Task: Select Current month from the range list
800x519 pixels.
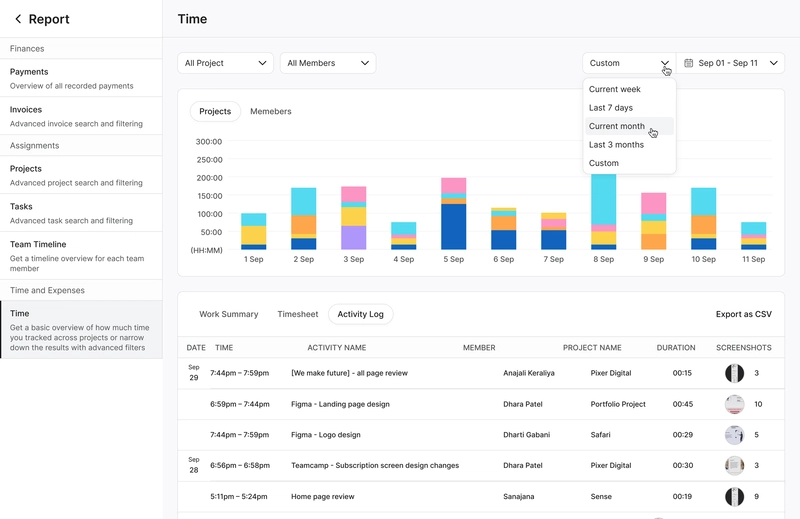Action: pyautogui.click(x=617, y=126)
